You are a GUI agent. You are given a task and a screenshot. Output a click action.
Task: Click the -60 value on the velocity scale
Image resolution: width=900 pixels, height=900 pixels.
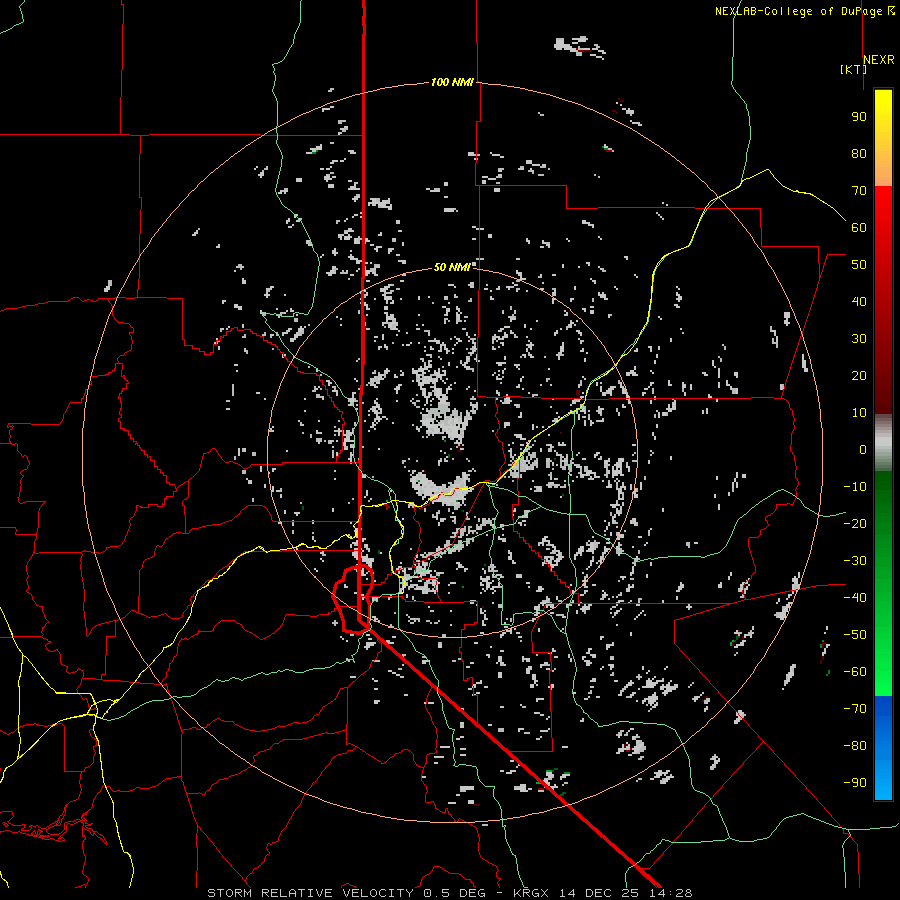click(855, 672)
